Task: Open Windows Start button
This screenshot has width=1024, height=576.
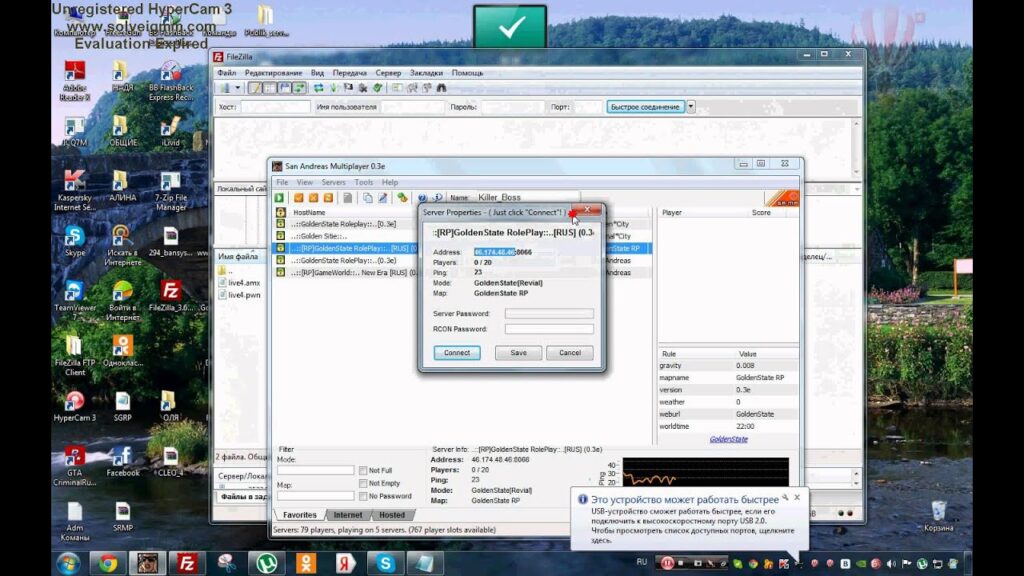Action: 68,563
